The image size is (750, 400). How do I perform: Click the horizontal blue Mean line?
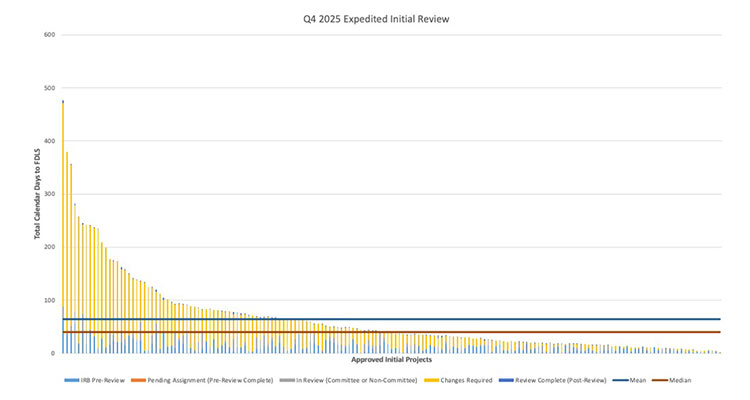coord(500,320)
